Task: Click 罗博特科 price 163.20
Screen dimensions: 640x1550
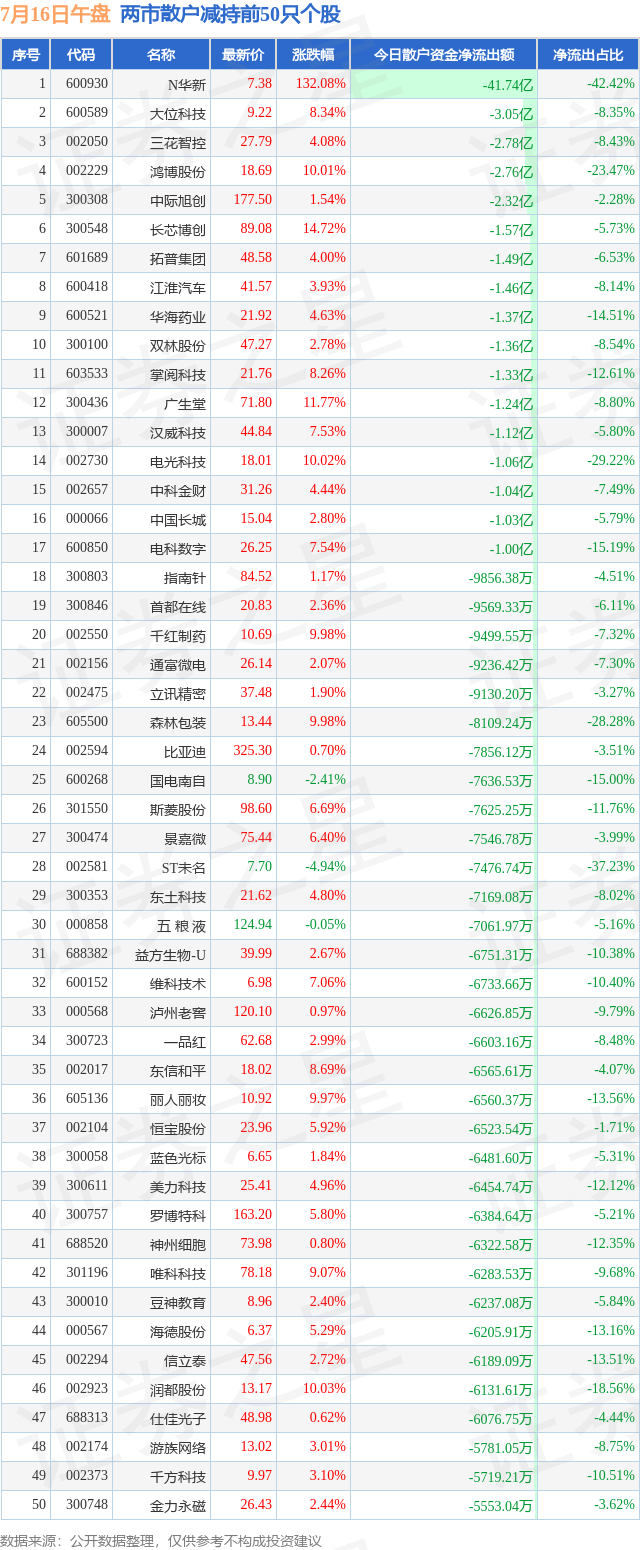Action: click(251, 1215)
